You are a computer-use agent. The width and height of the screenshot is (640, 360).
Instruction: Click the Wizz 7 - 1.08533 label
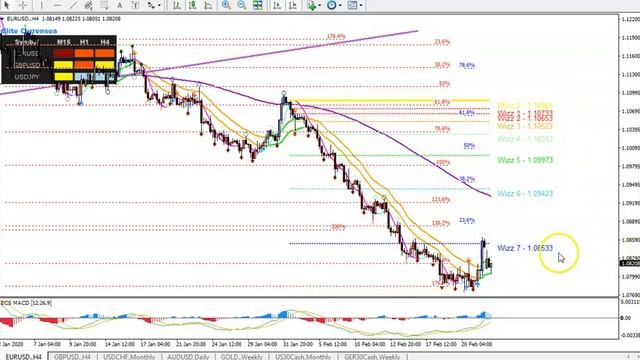tap(525, 248)
